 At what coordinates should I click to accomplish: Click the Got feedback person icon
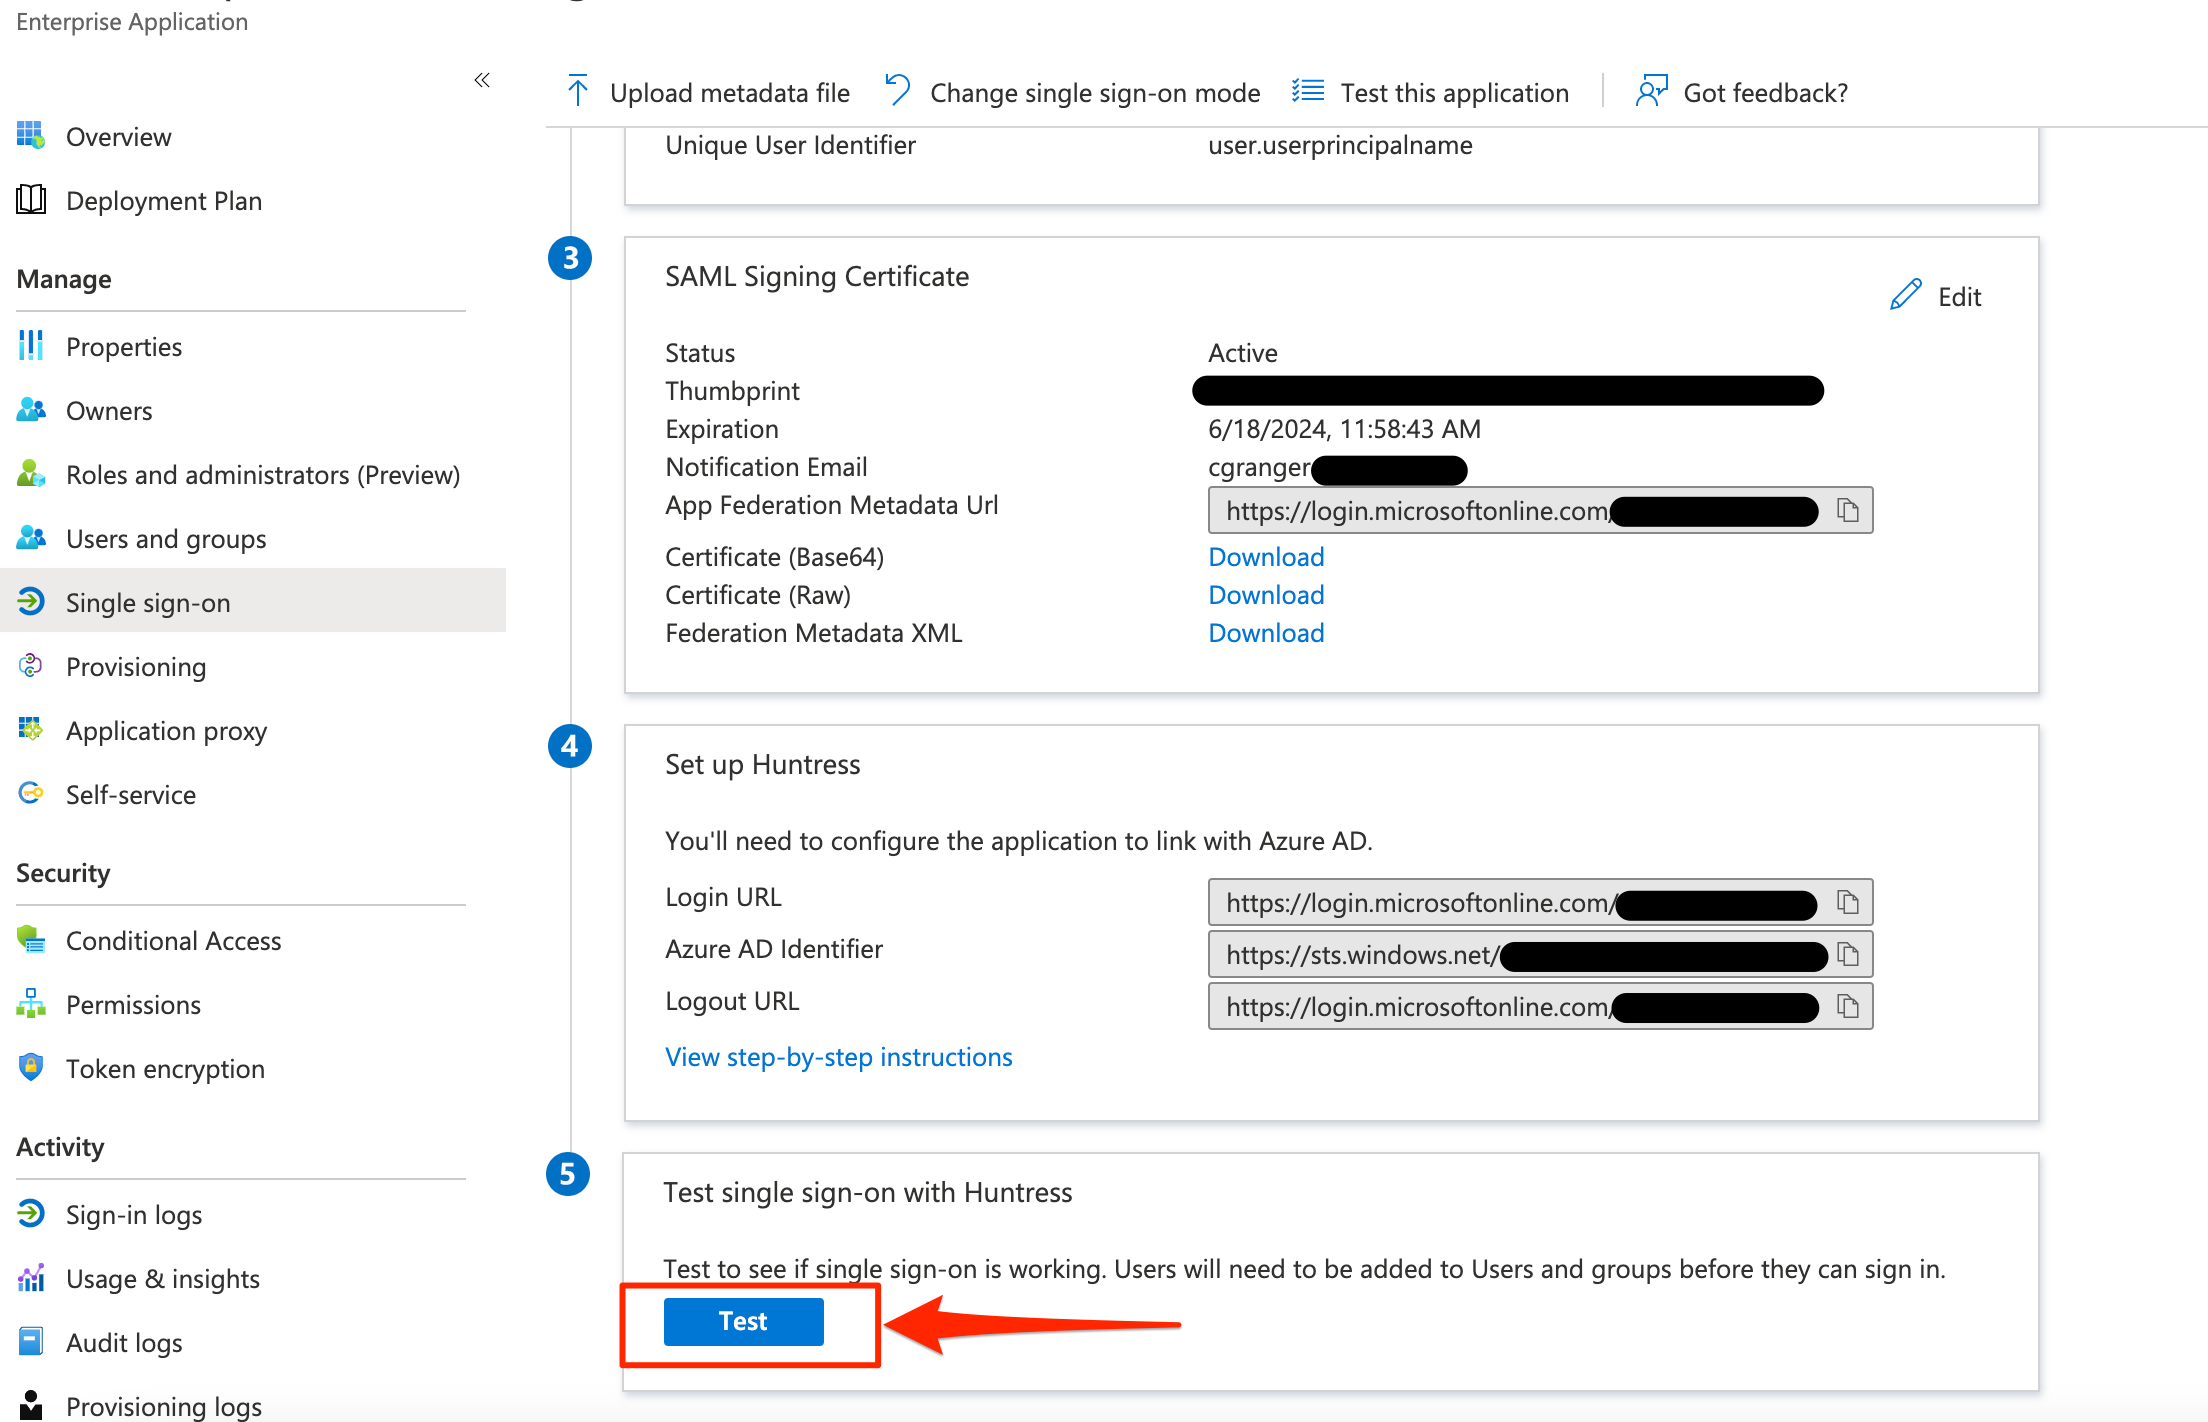1652,90
